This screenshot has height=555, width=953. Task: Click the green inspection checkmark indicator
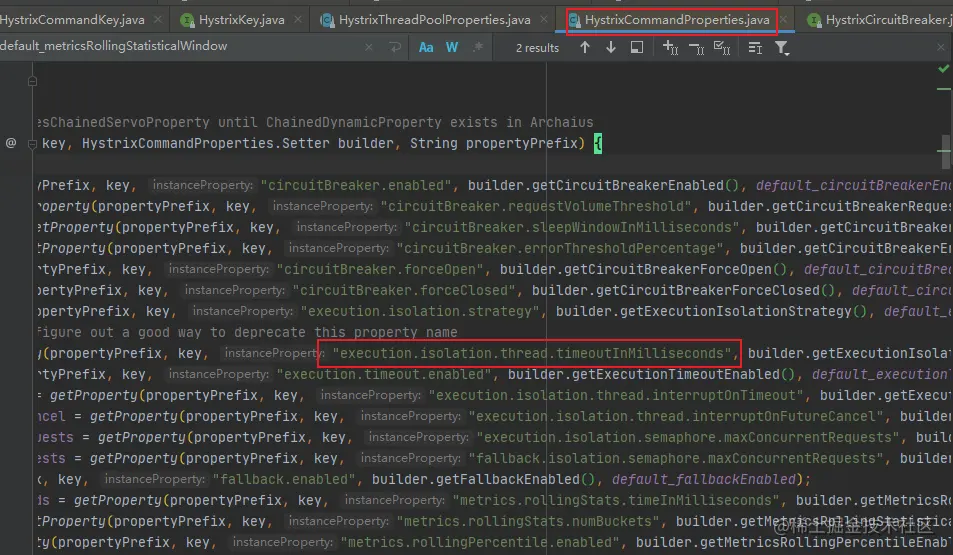(943, 69)
